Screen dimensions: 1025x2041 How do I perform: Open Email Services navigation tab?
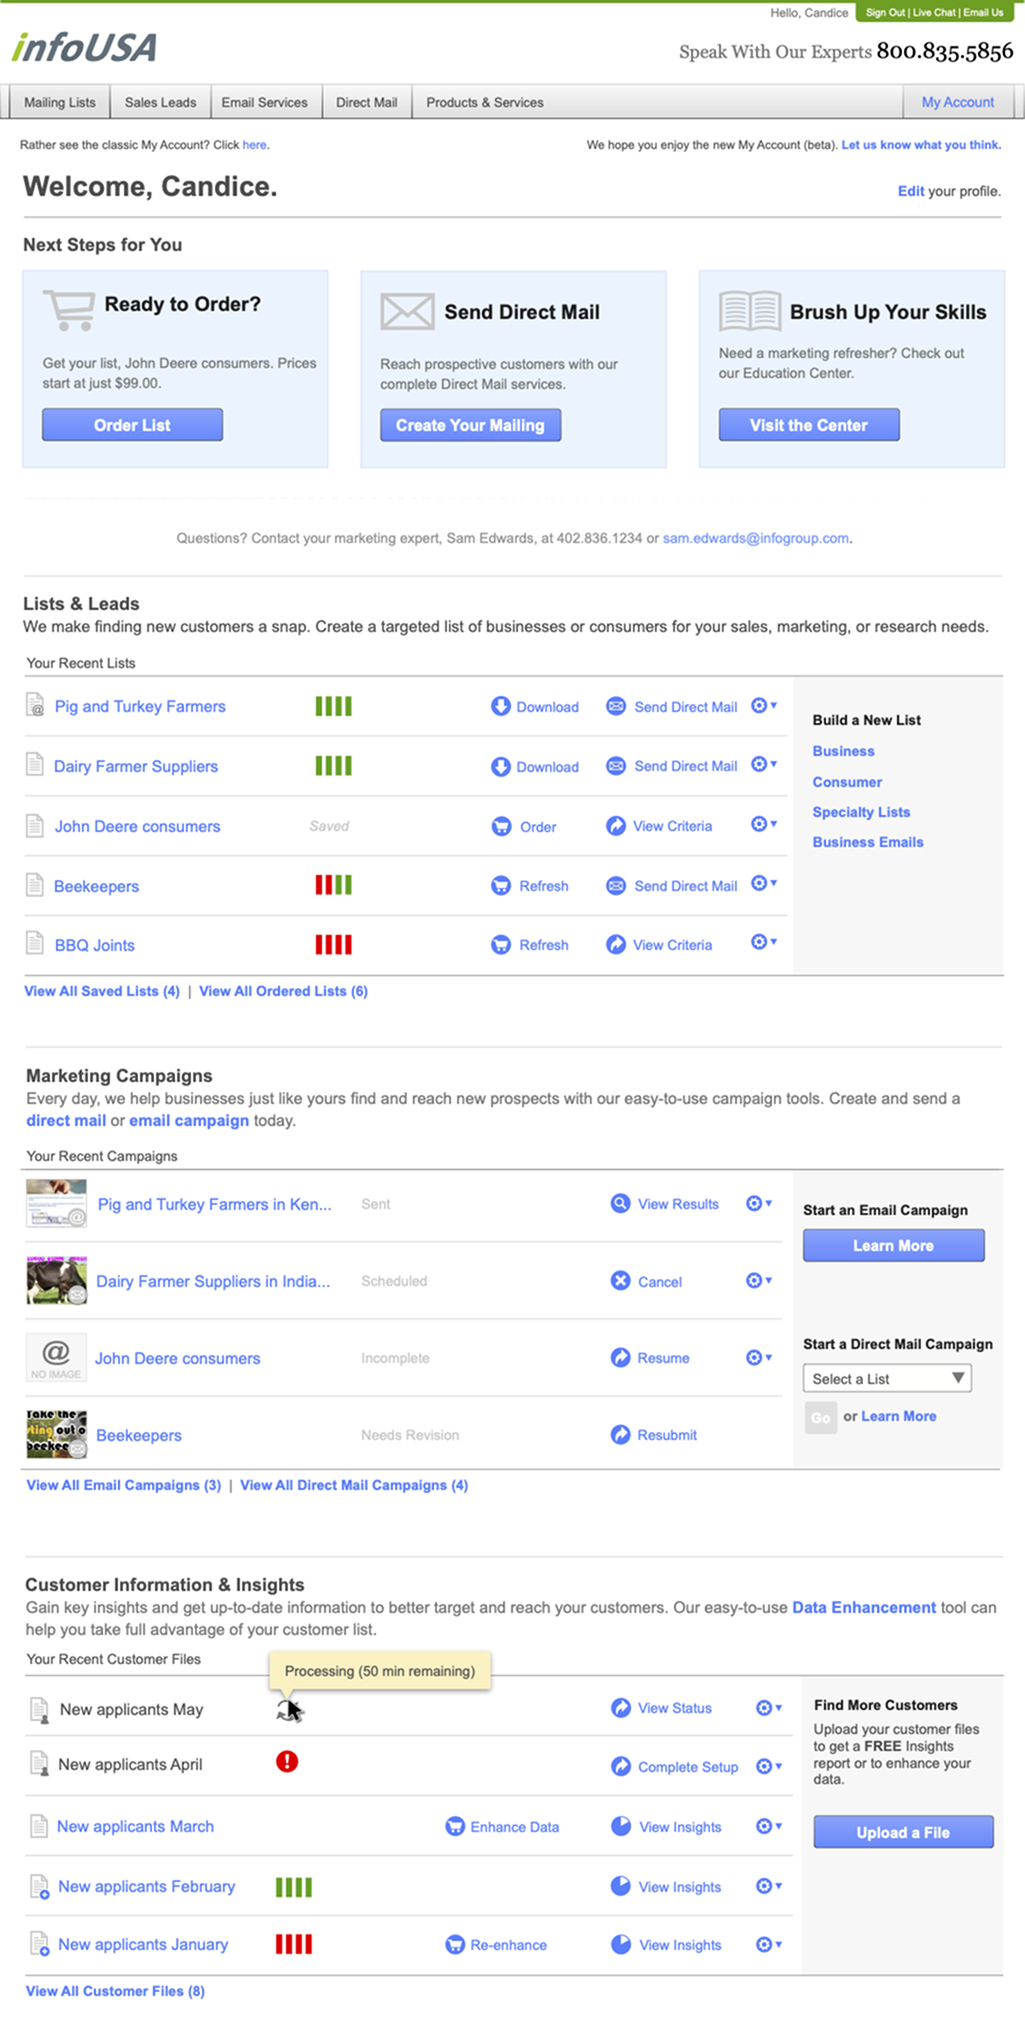265,102
